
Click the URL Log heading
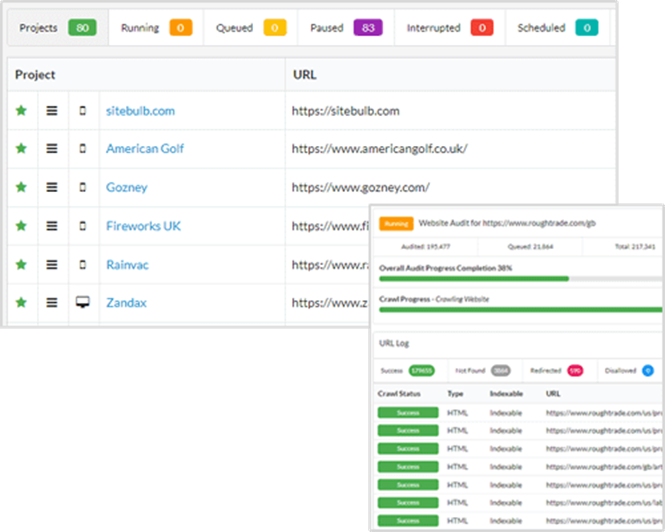pyautogui.click(x=394, y=343)
